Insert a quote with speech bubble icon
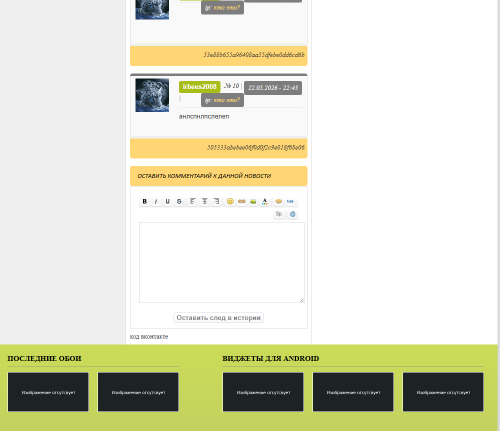500x431 pixels. click(279, 201)
